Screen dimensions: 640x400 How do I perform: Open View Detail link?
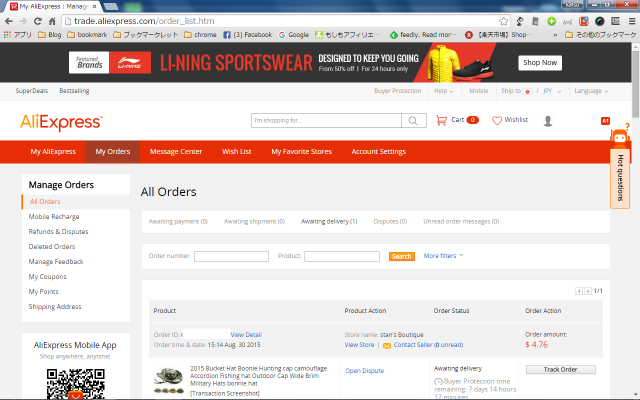246,335
